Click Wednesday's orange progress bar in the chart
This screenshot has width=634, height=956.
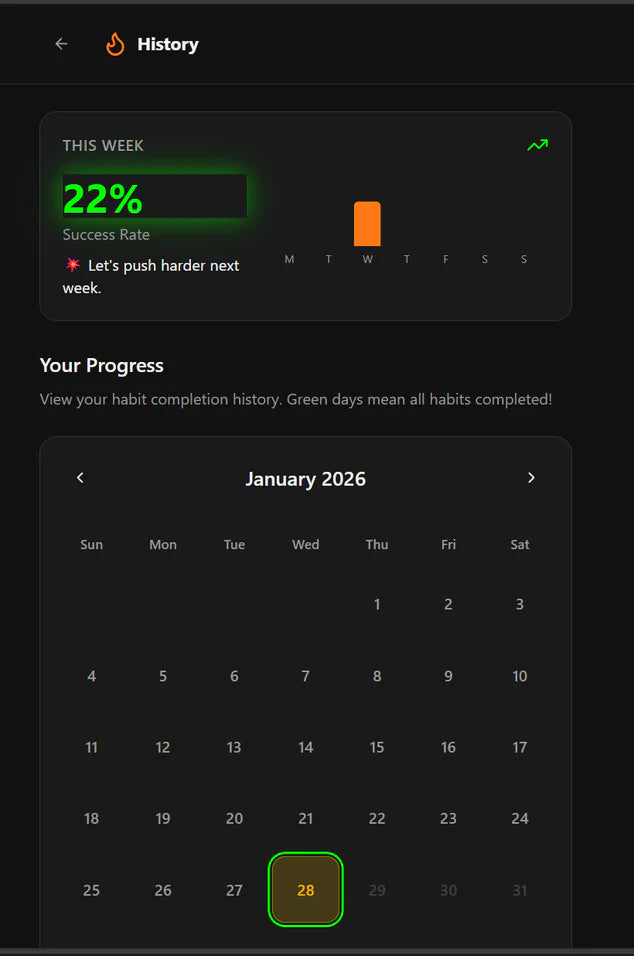367,222
